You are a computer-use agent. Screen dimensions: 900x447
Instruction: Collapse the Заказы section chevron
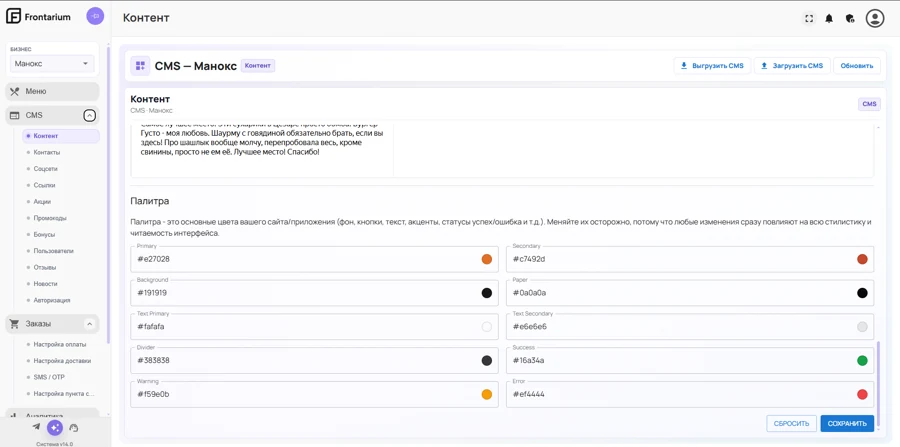(x=90, y=324)
